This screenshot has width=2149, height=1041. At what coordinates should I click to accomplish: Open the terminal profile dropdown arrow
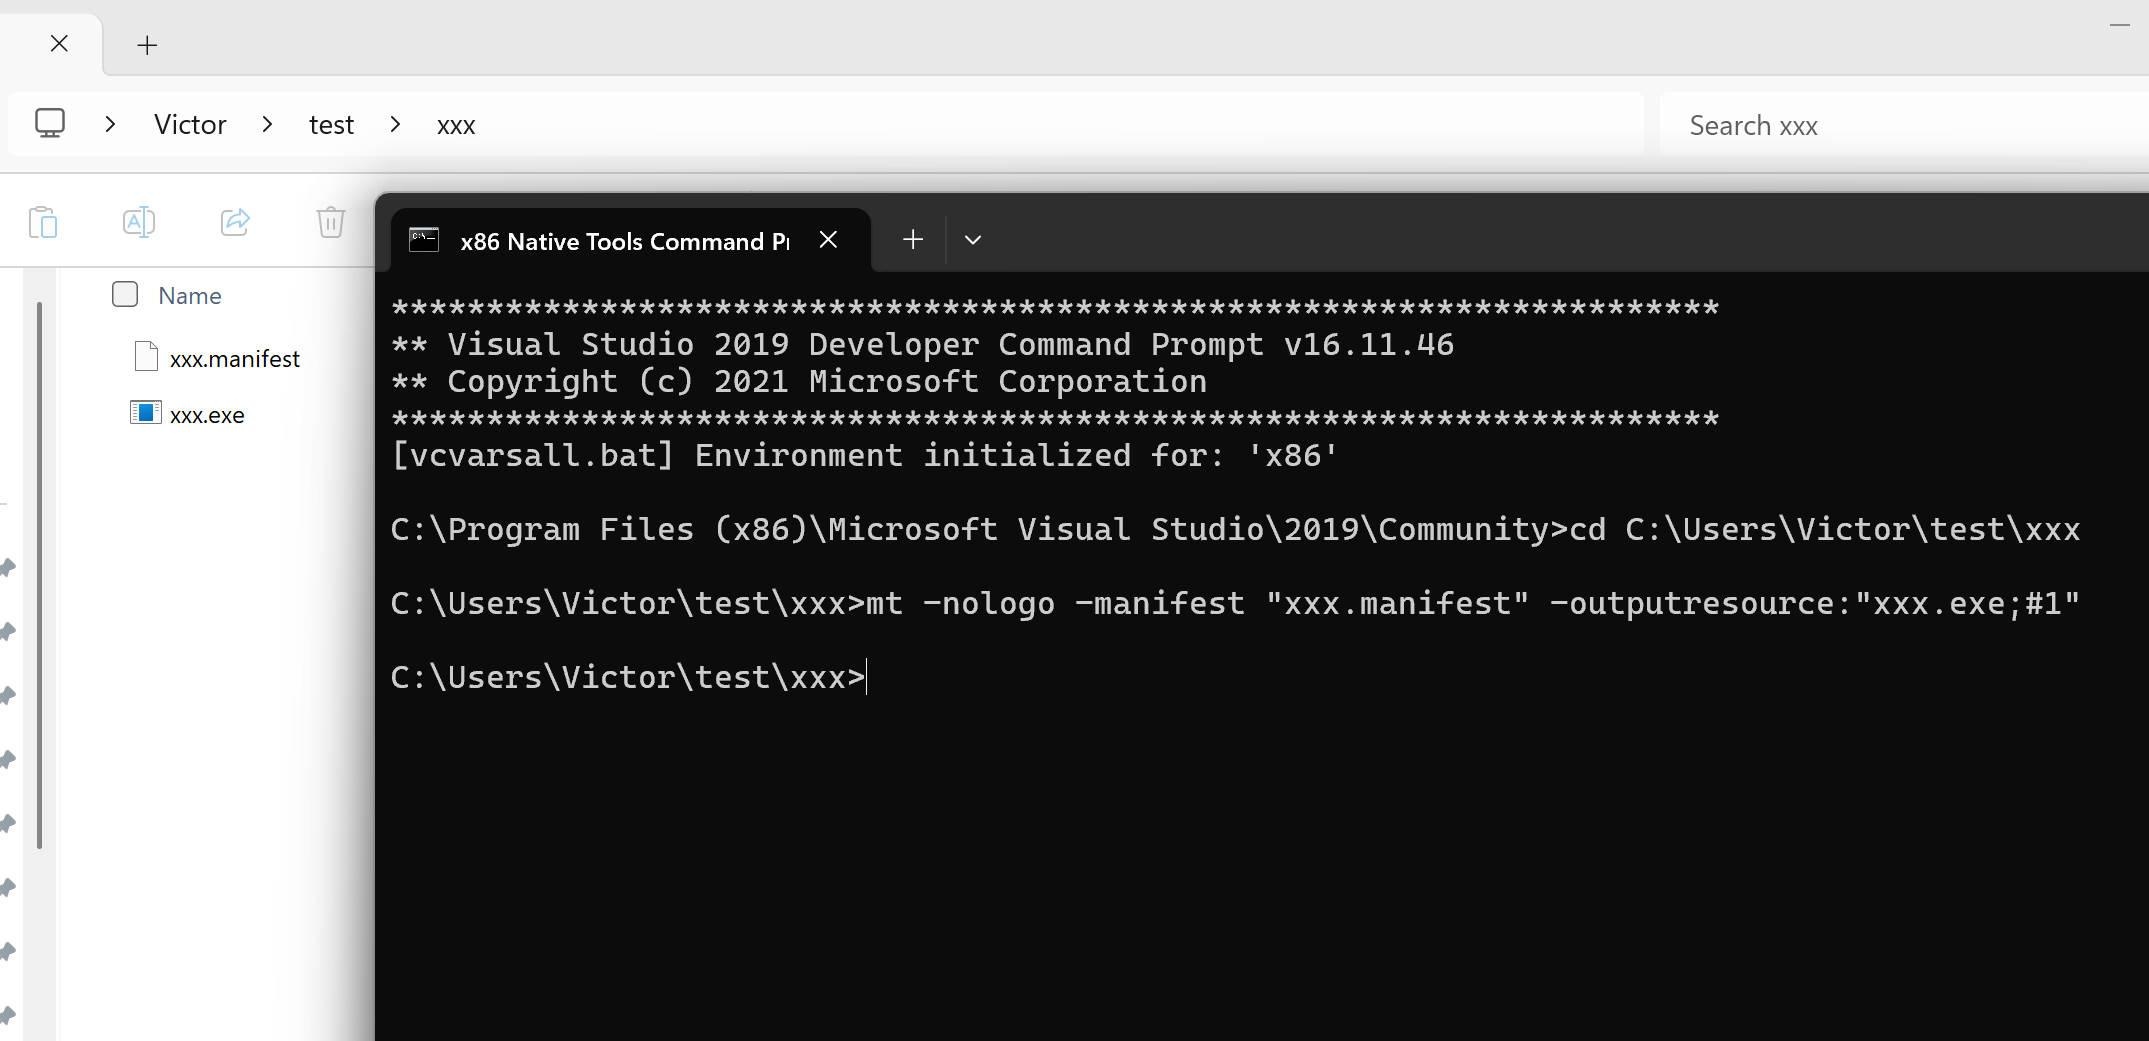[972, 240]
